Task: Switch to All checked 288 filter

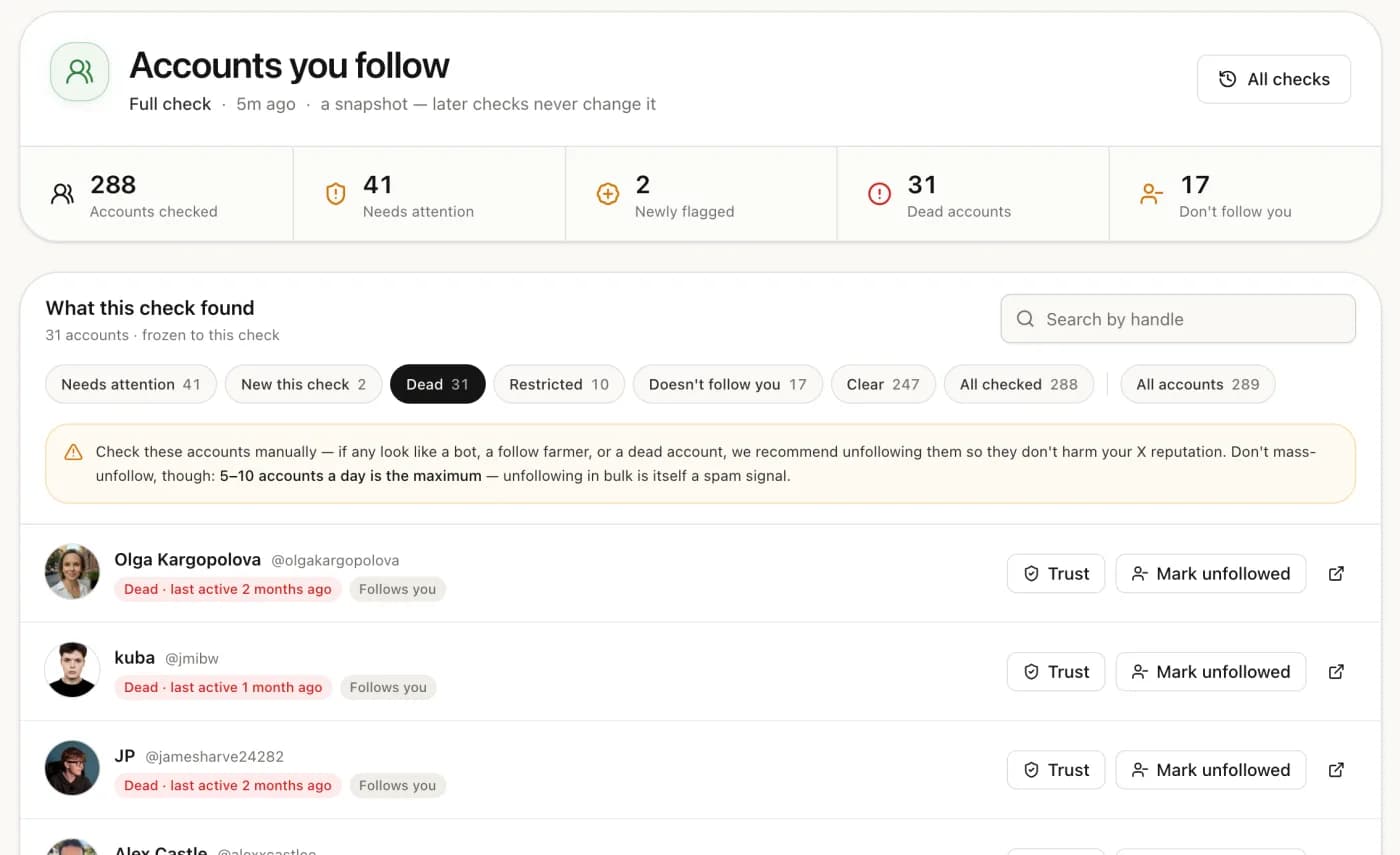Action: (x=1019, y=384)
